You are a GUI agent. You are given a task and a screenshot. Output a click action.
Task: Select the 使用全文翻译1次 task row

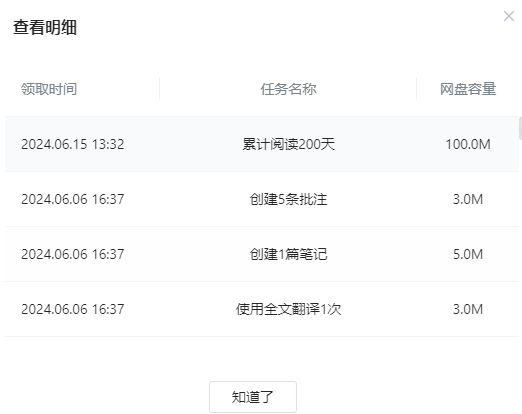coord(262,309)
